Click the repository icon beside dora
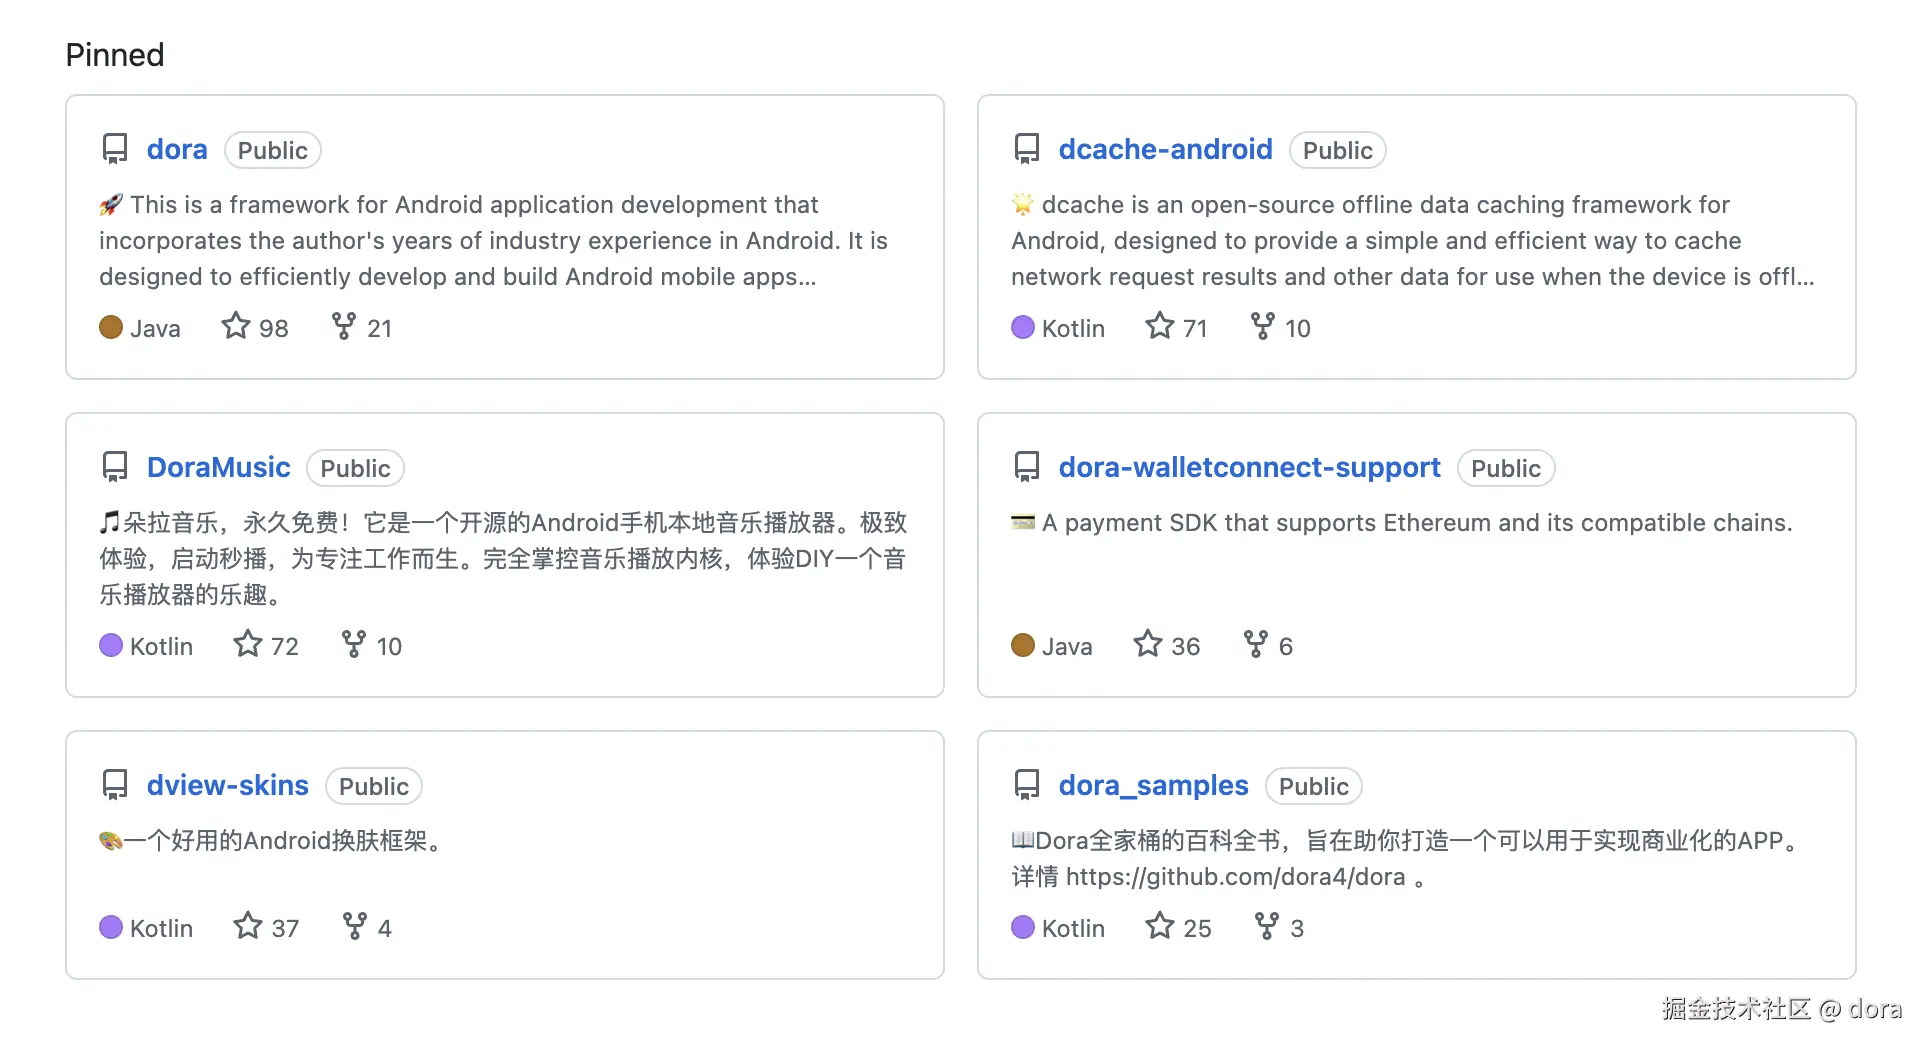The height and width of the screenshot is (1050, 1930). coord(114,148)
